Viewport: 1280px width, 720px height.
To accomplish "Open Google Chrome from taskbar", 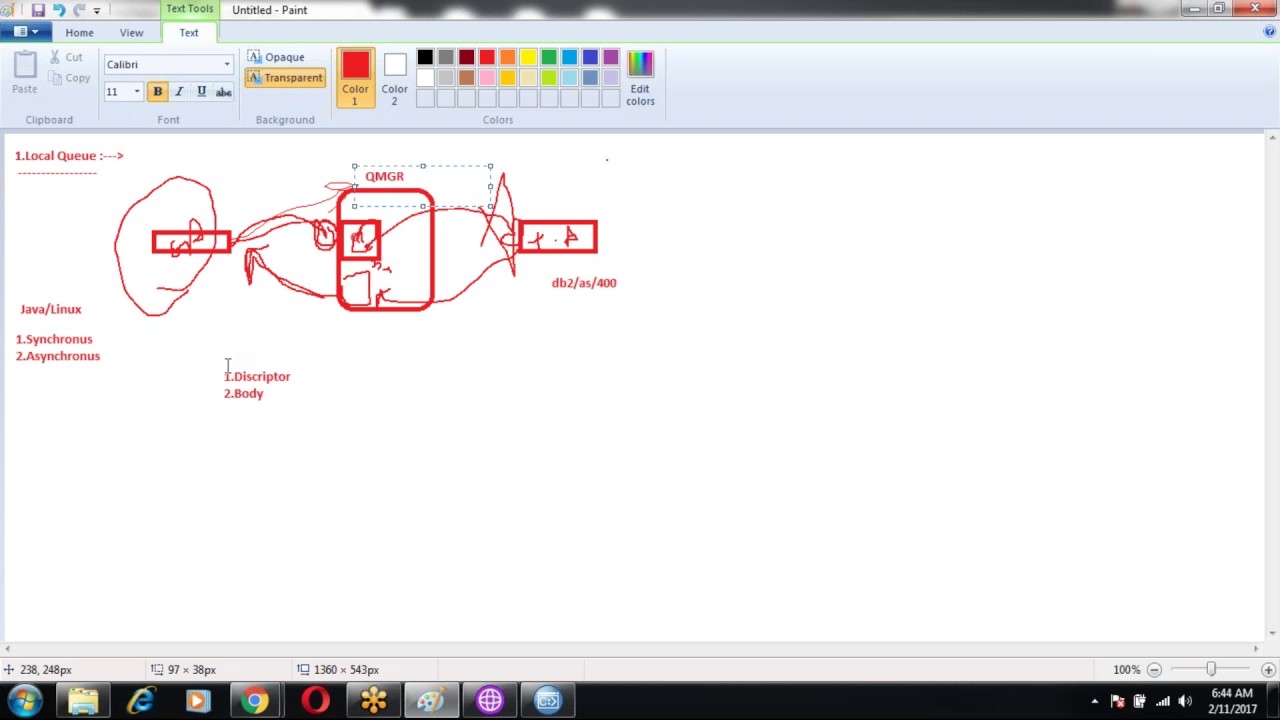I will pyautogui.click(x=256, y=701).
